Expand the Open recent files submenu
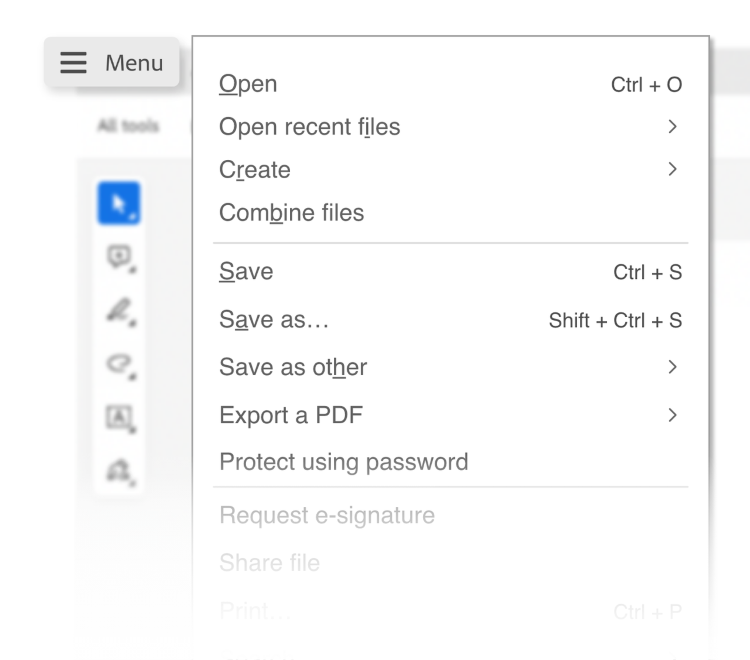Viewport: 750px width, 660px height. (x=310, y=127)
